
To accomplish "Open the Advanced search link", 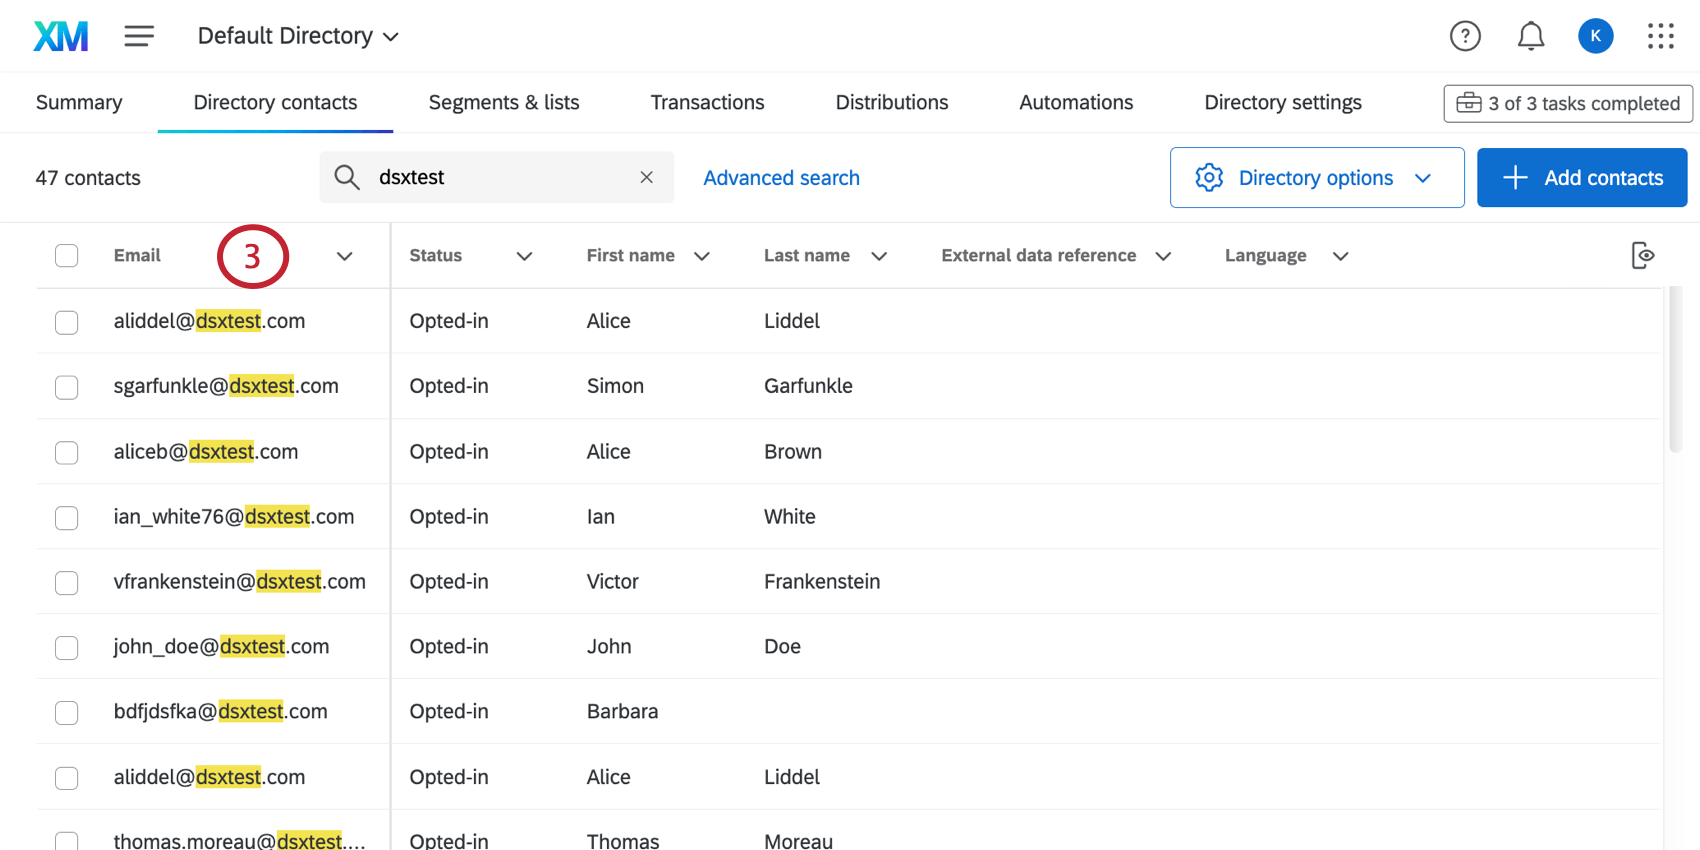I will pos(781,178).
